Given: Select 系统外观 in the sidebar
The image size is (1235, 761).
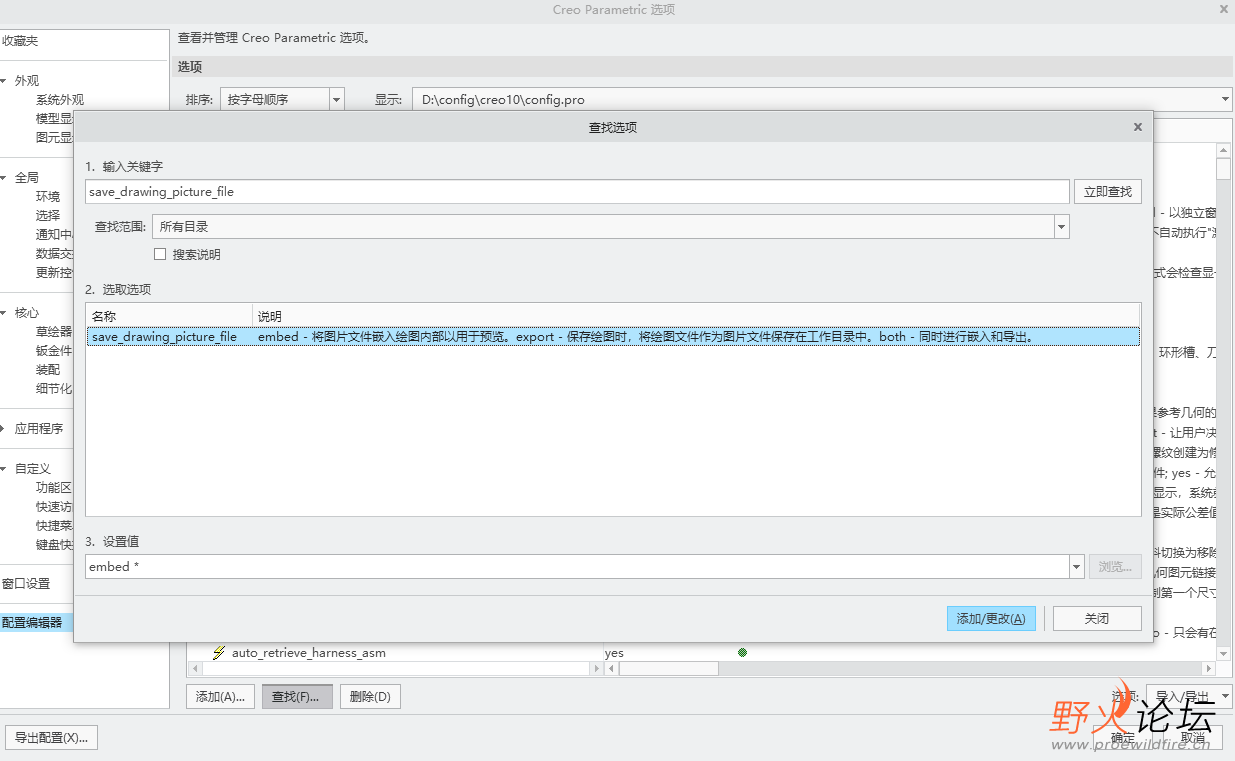Looking at the screenshot, I should pos(60,100).
